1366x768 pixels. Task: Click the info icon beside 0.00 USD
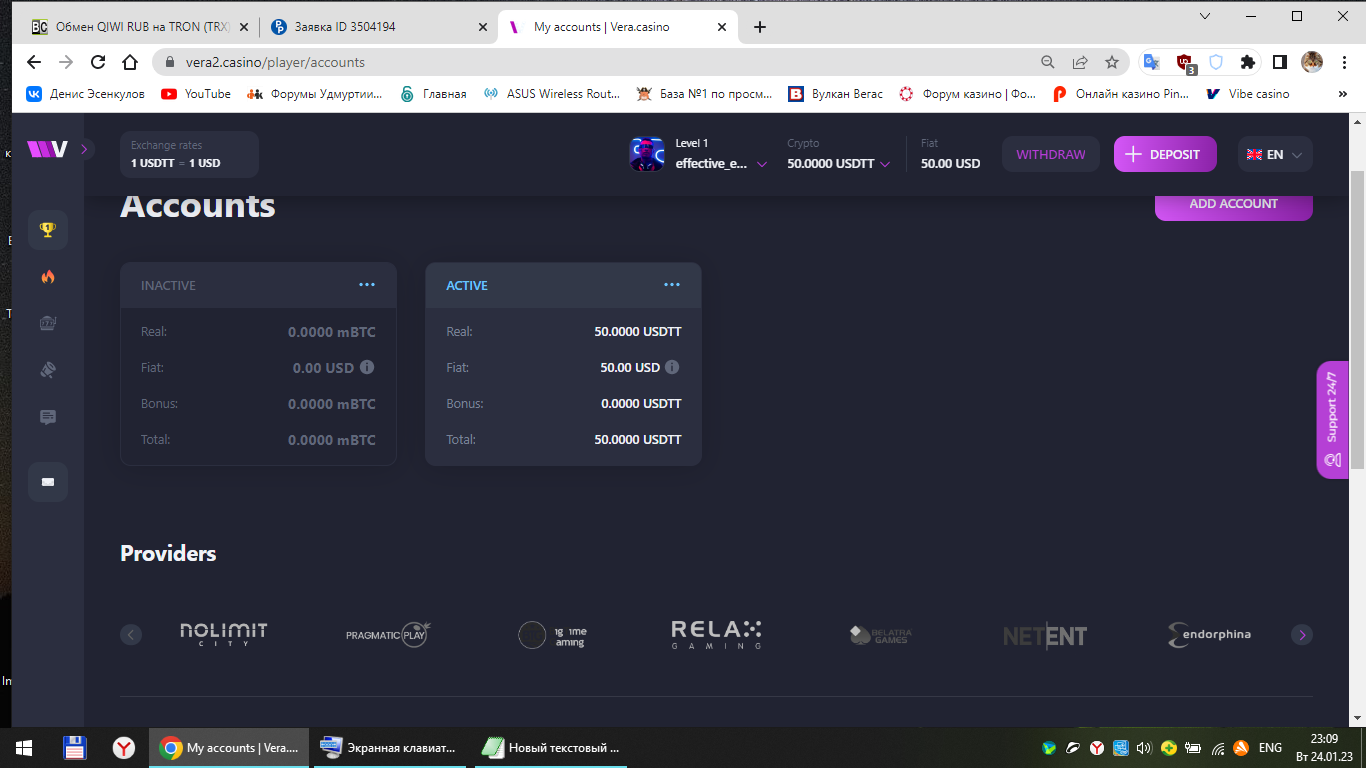coord(367,367)
